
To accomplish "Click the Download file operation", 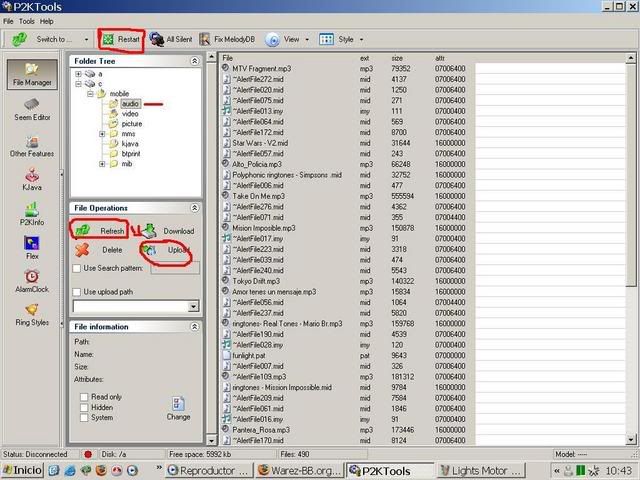I will (168, 231).
